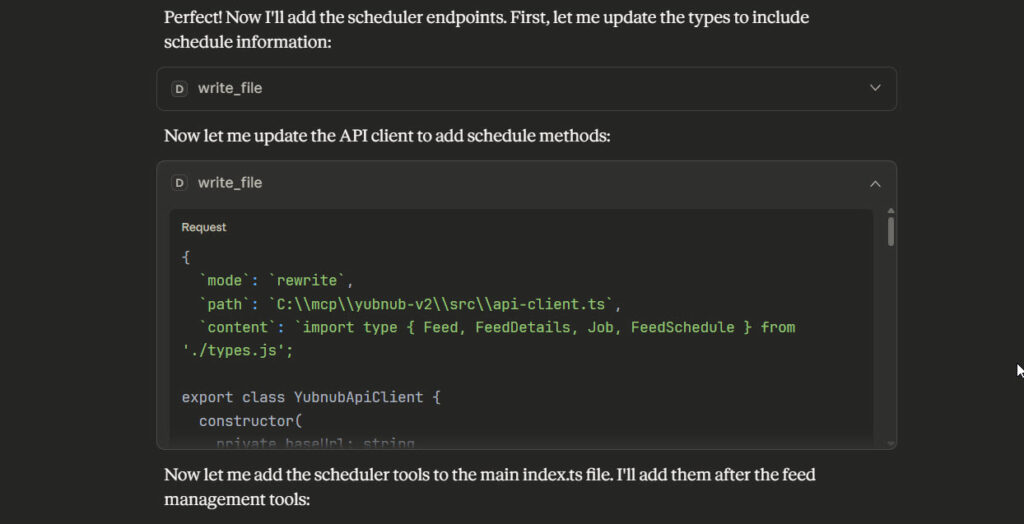Click the 'update the API client' sentence
The height and width of the screenshot is (524, 1024).
(387, 135)
